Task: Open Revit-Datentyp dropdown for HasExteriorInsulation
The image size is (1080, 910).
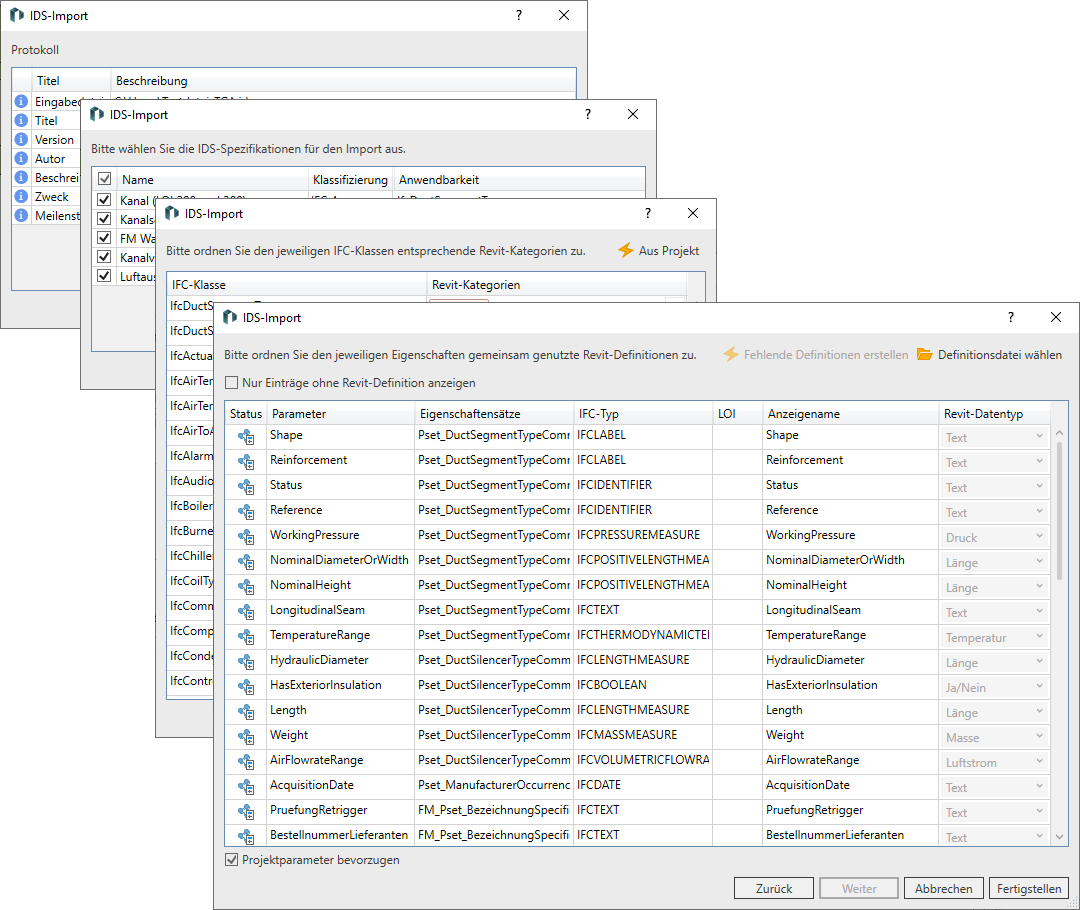Action: [x=994, y=687]
